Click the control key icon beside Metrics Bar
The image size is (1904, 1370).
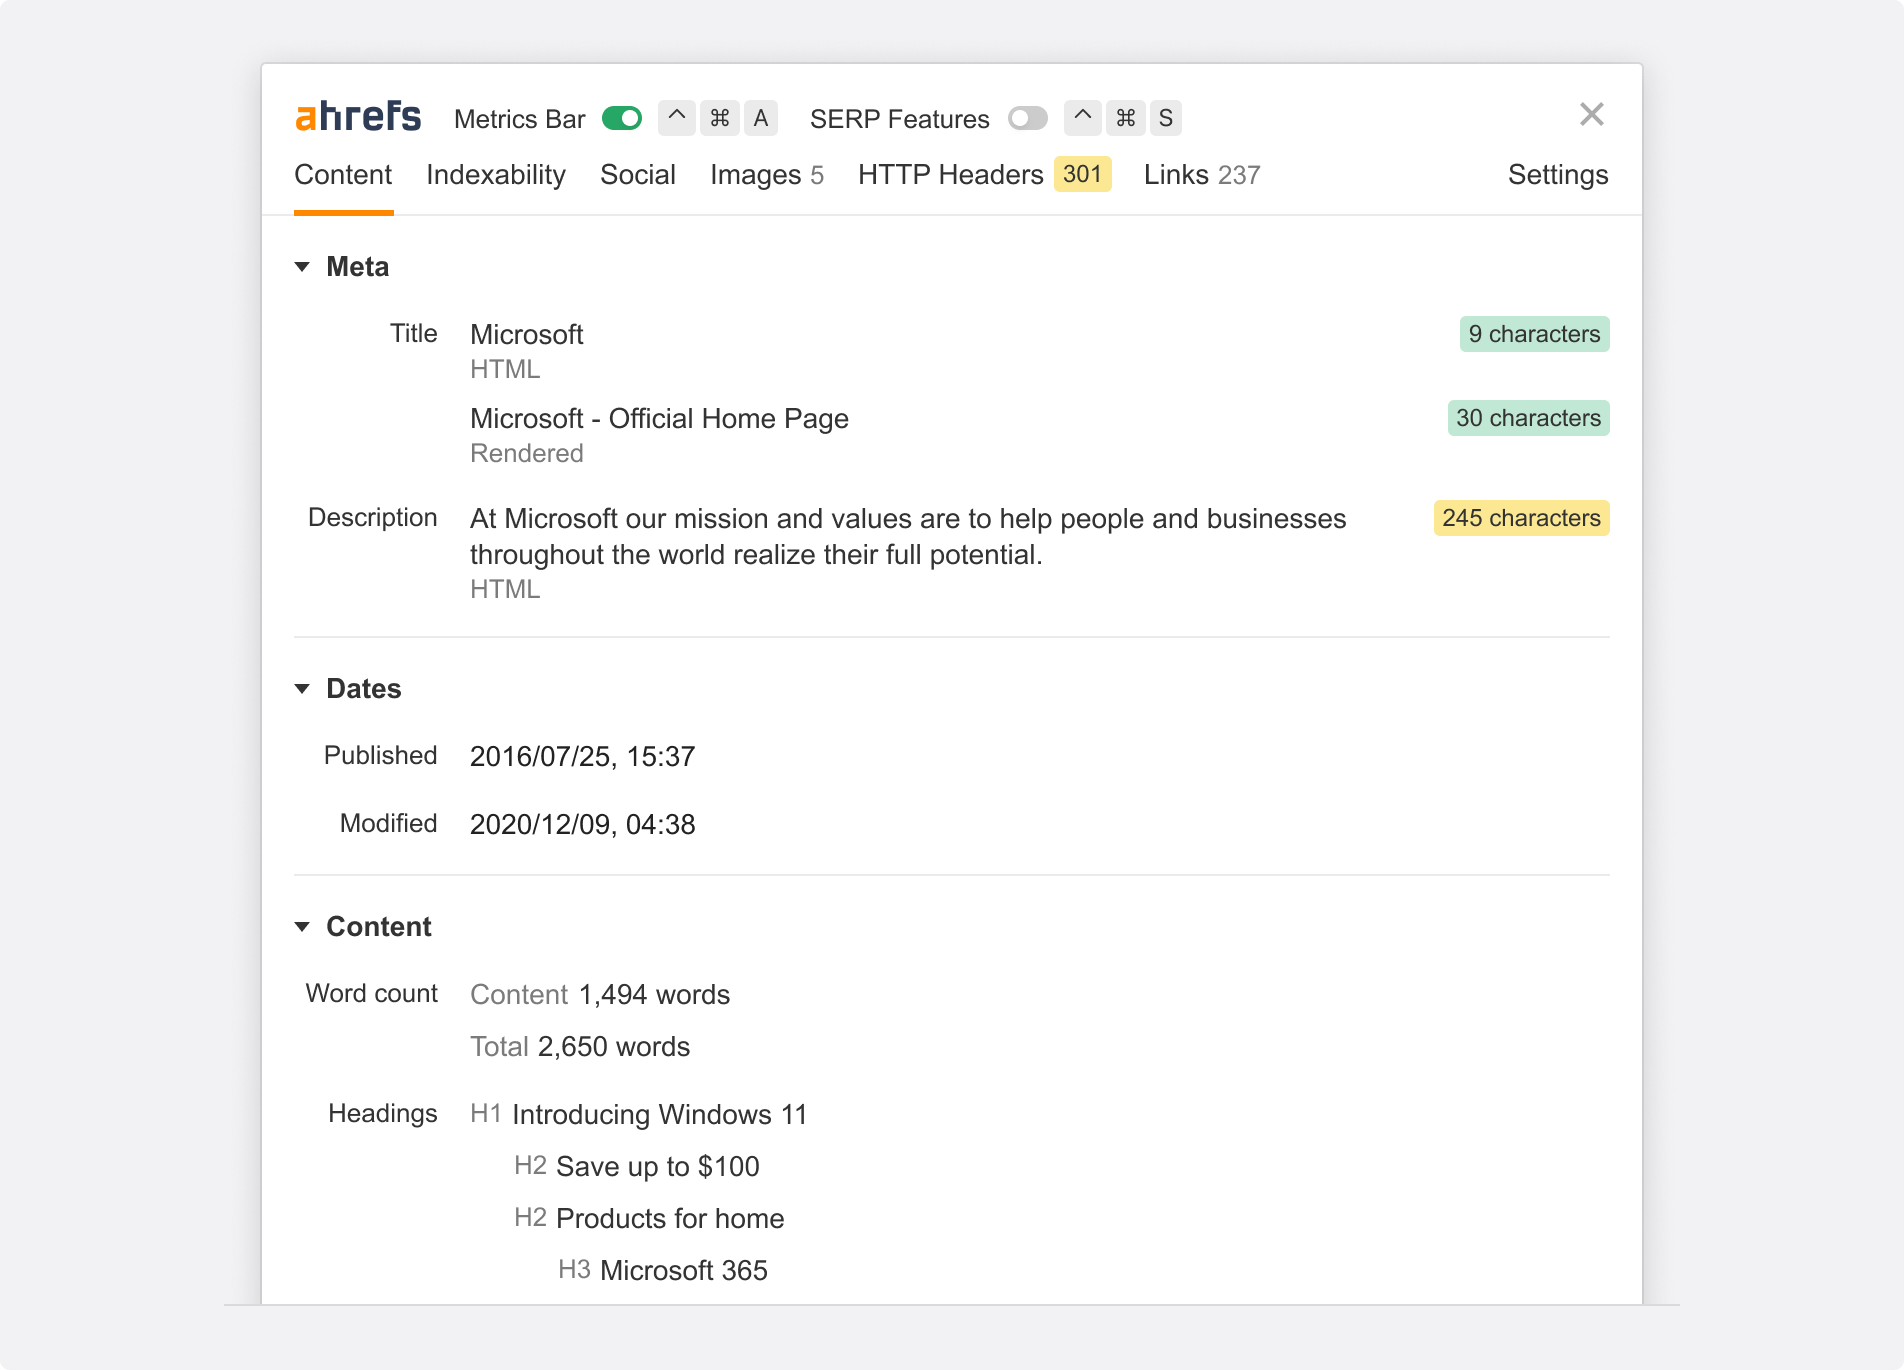point(677,118)
